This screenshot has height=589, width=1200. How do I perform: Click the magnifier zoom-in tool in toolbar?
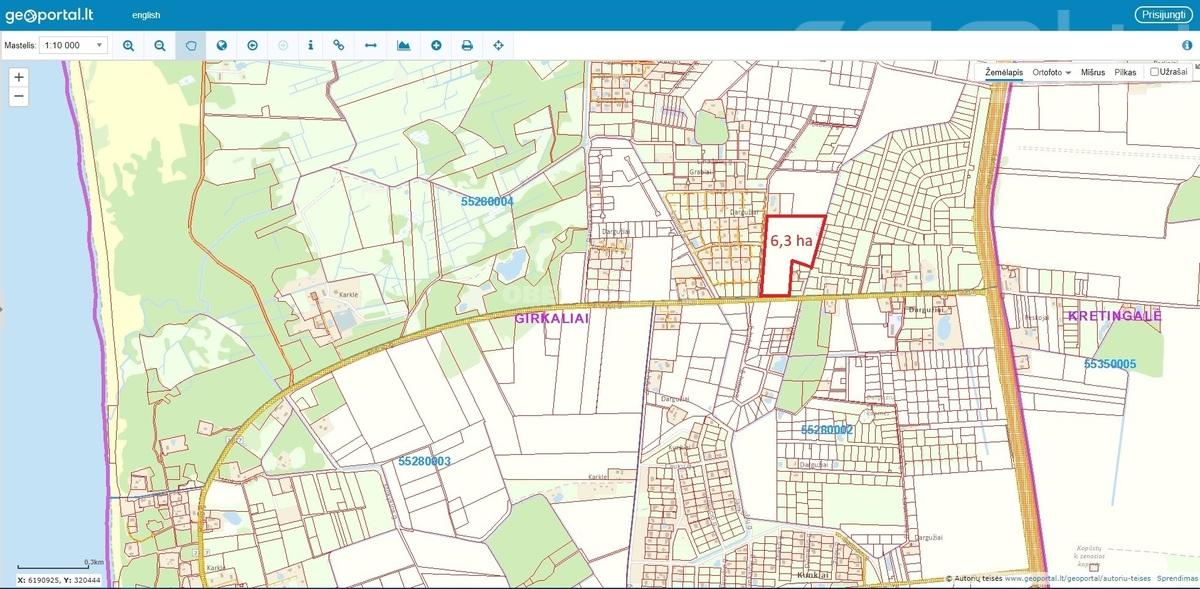(128, 45)
